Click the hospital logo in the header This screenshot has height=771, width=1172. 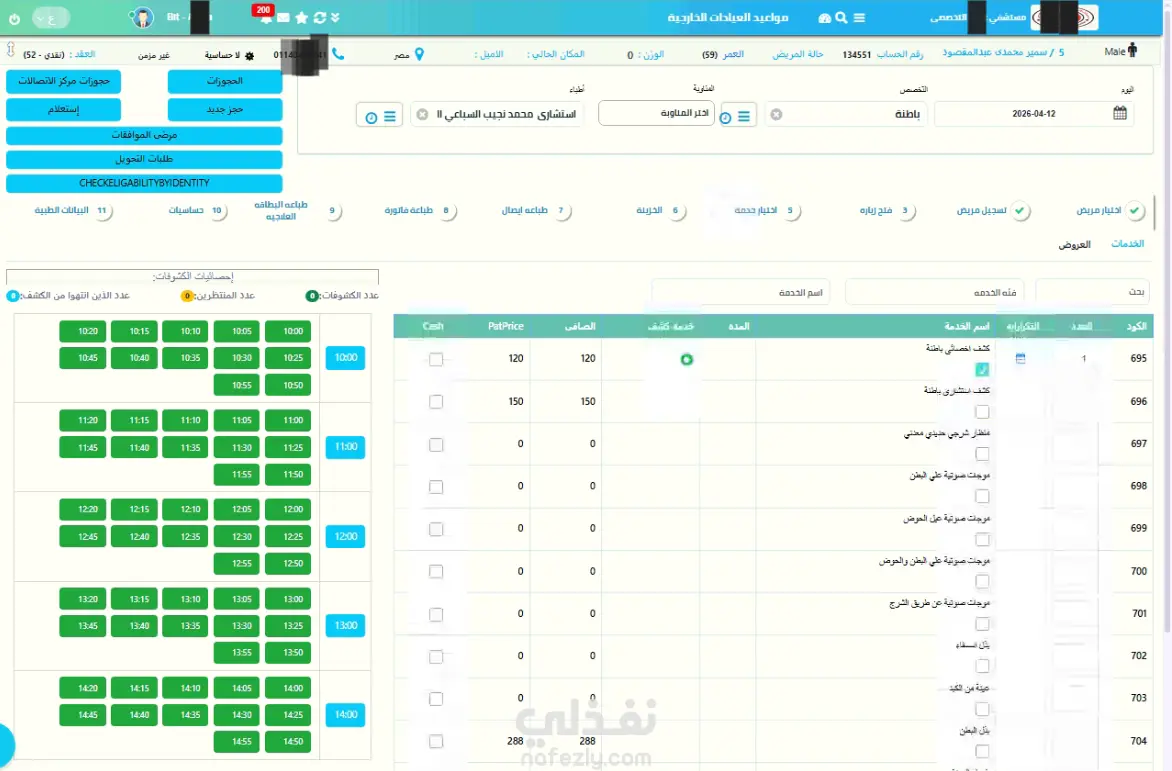tap(1065, 17)
